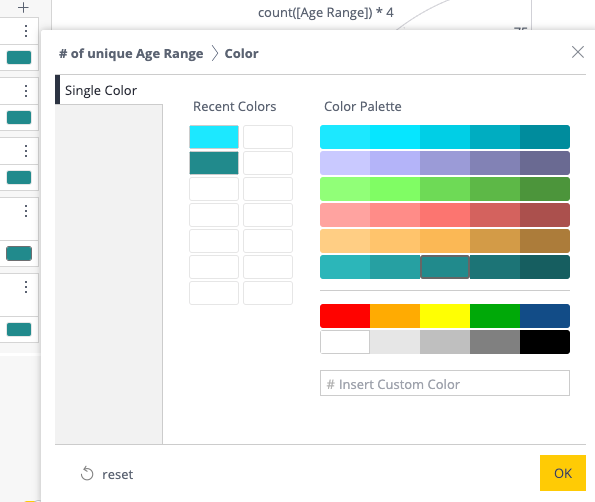Pick the darkest green swatch in green row
The height and width of the screenshot is (502, 595).
(545, 189)
